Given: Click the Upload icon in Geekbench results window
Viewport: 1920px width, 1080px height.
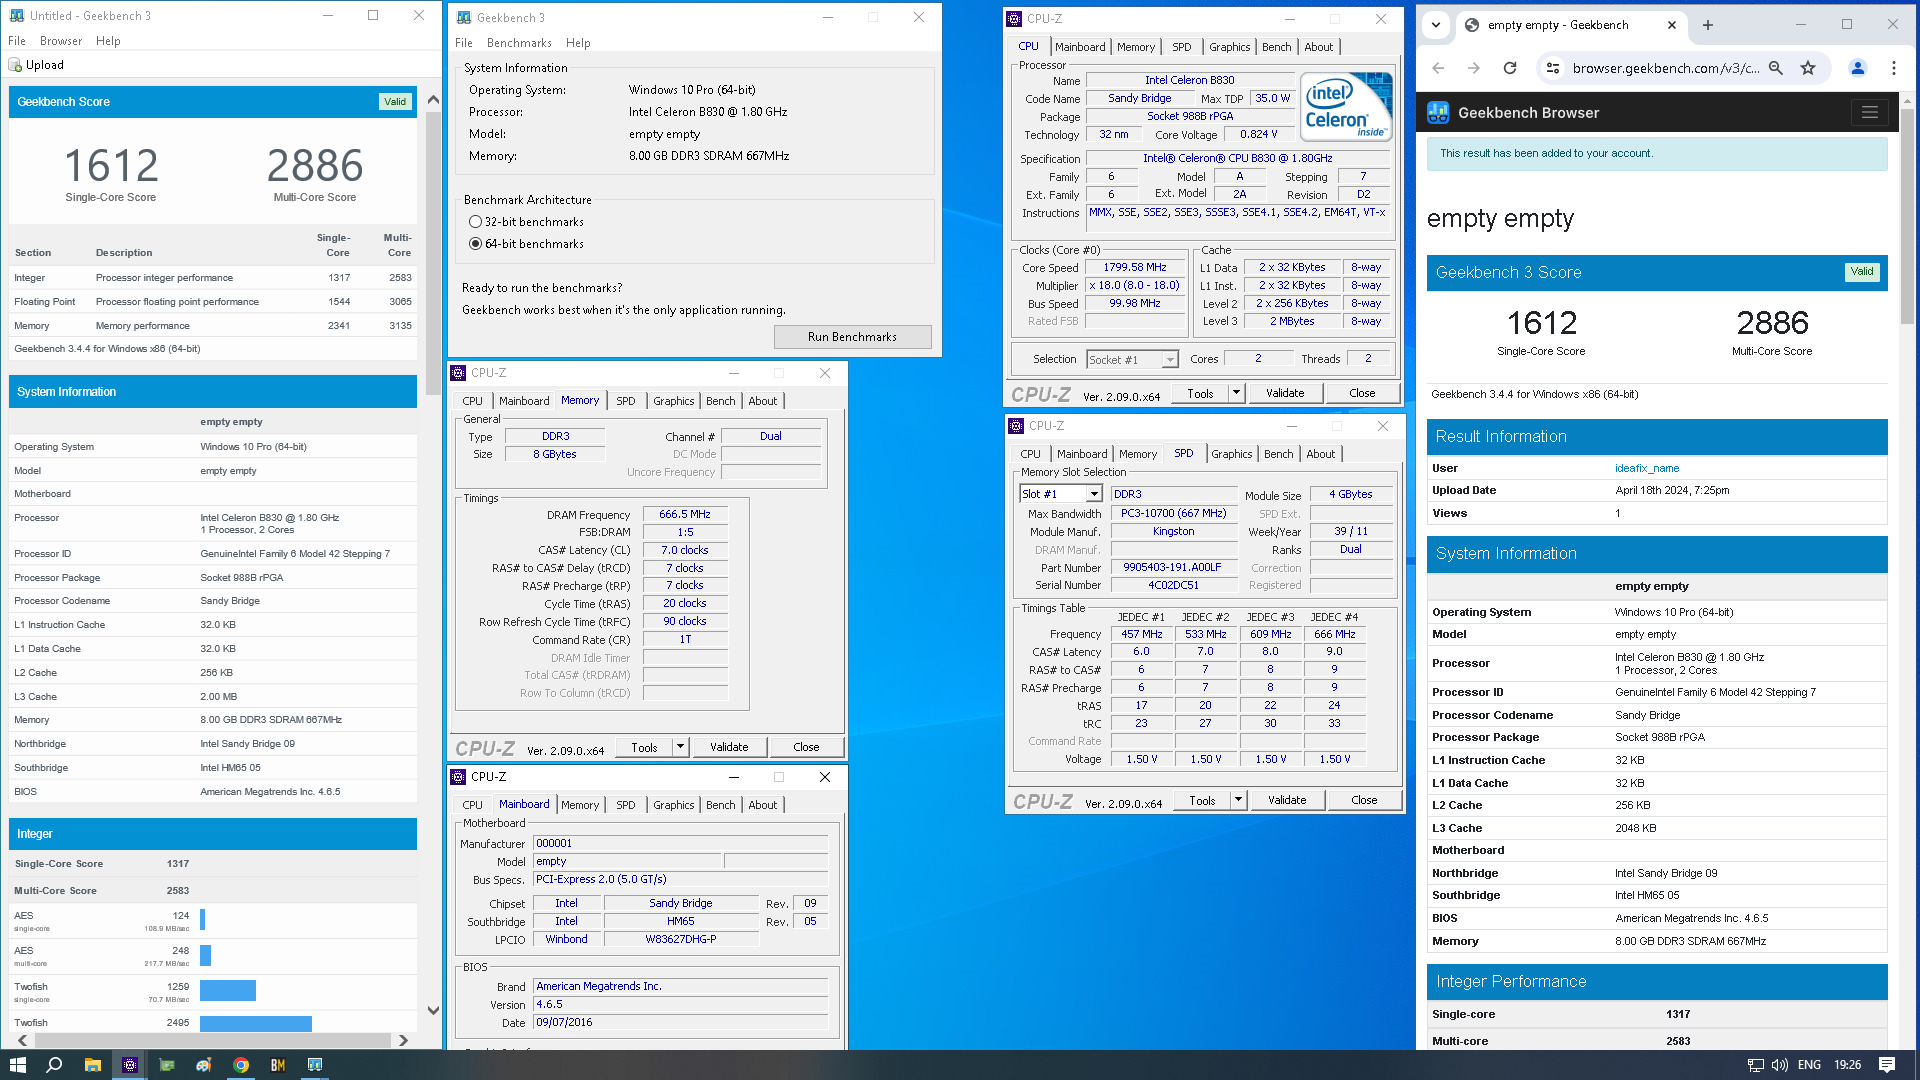Looking at the screenshot, I should click(15, 65).
